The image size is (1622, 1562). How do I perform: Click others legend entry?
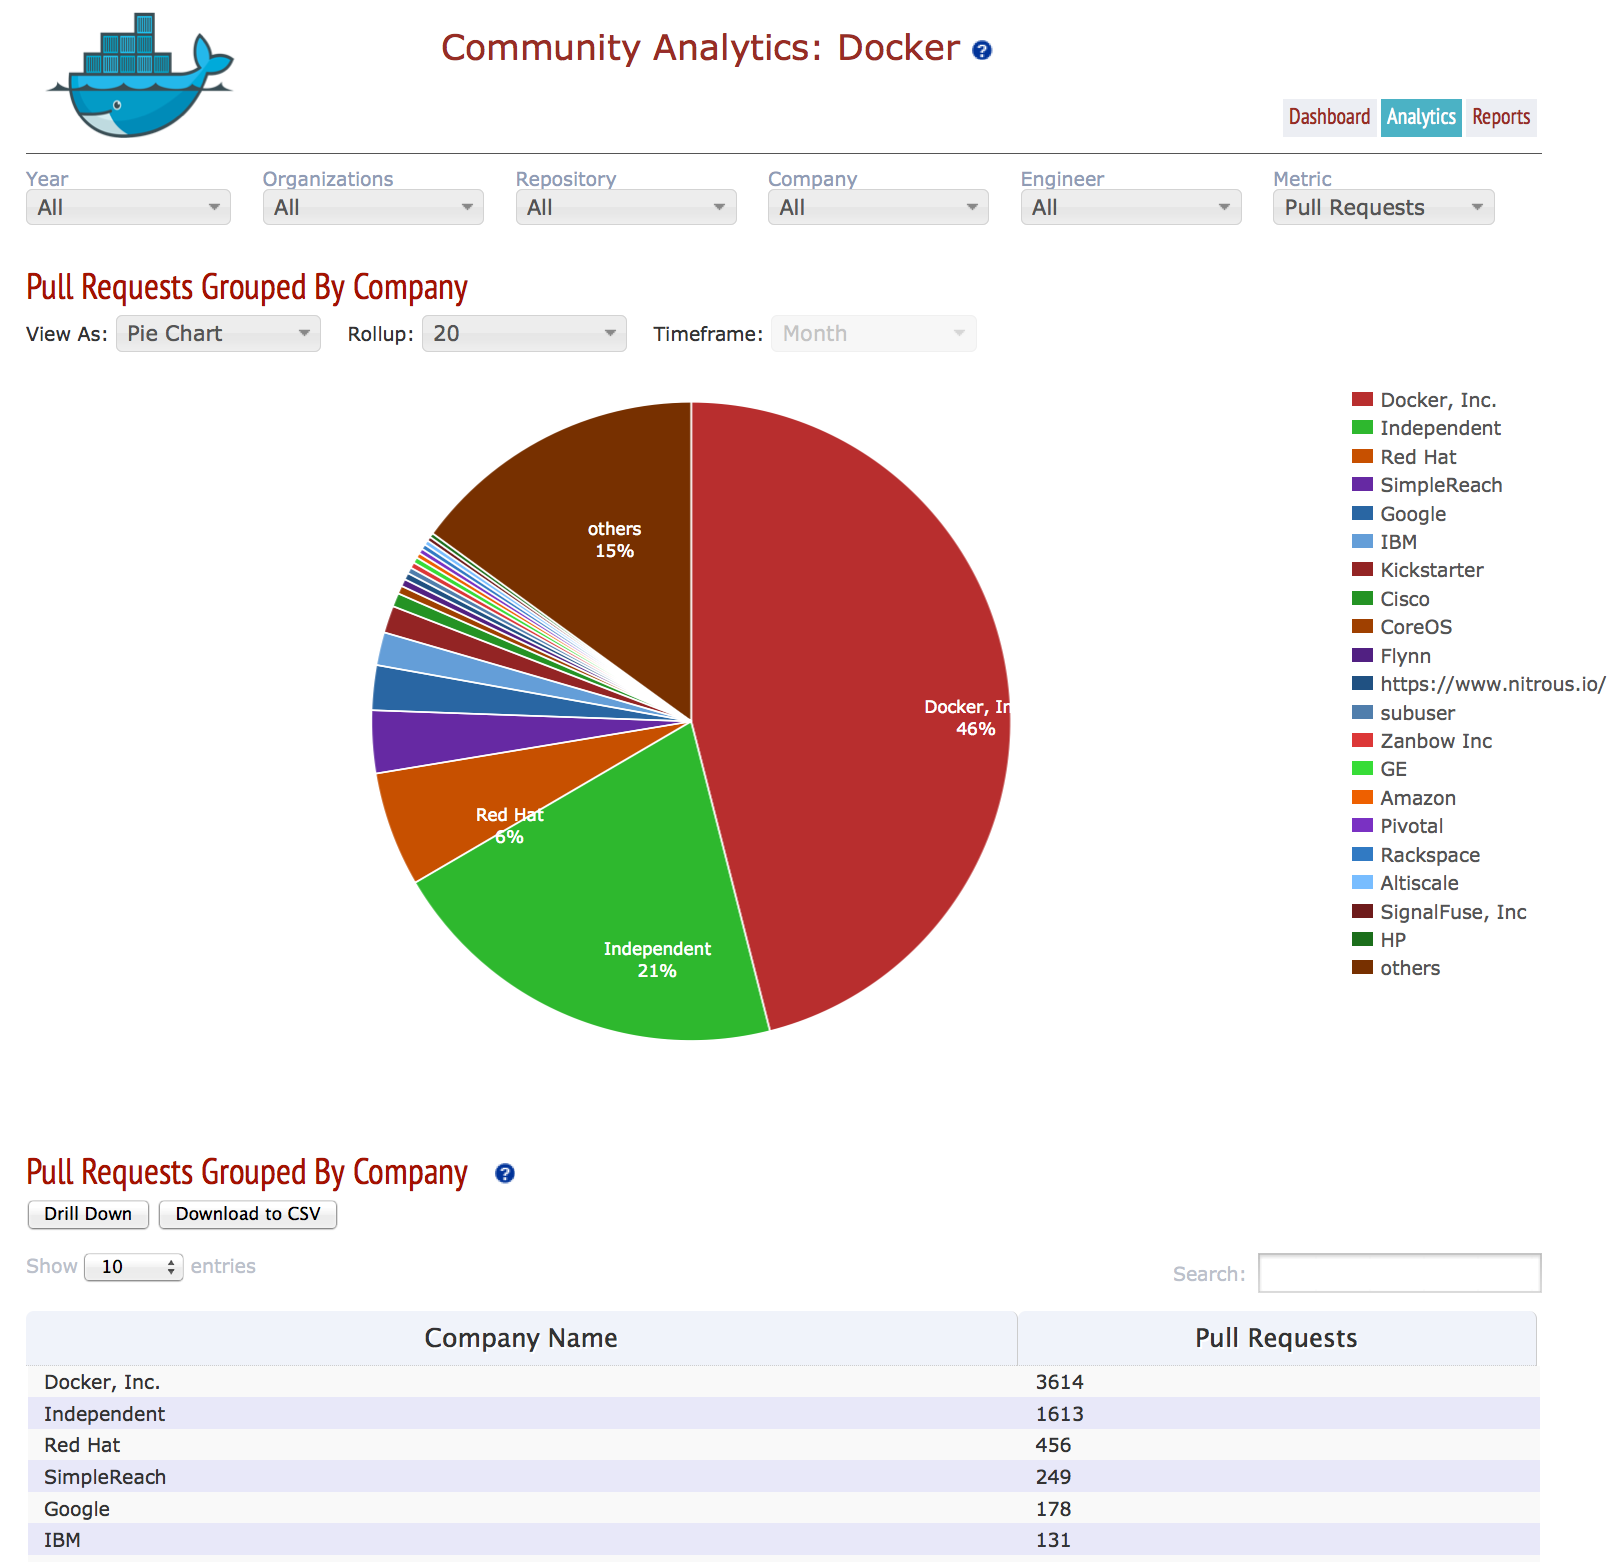pyautogui.click(x=1396, y=968)
